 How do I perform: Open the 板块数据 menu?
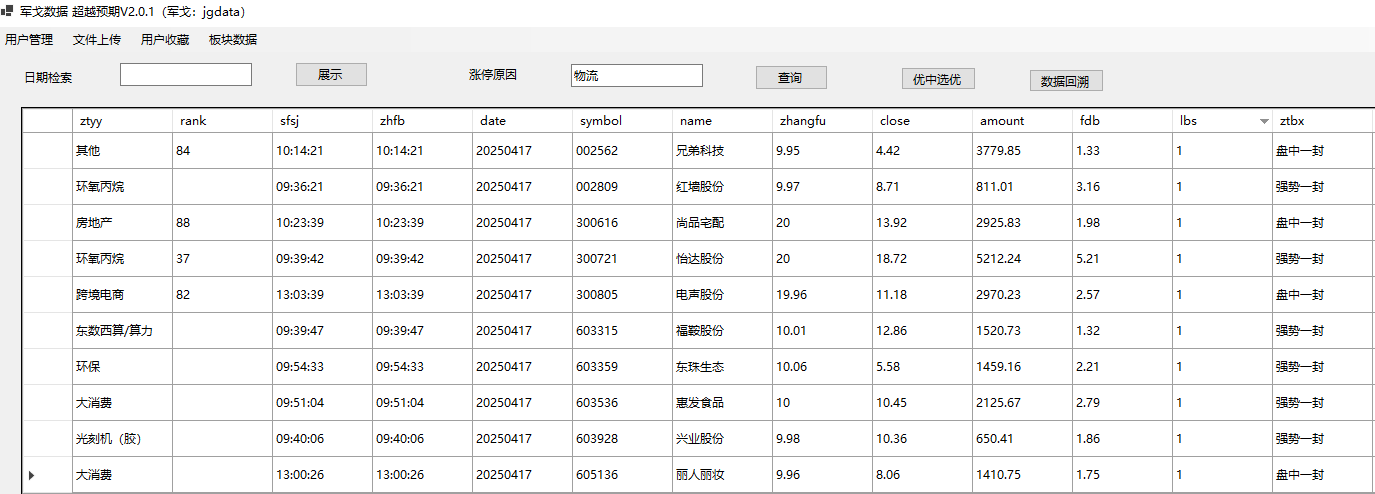tap(233, 40)
